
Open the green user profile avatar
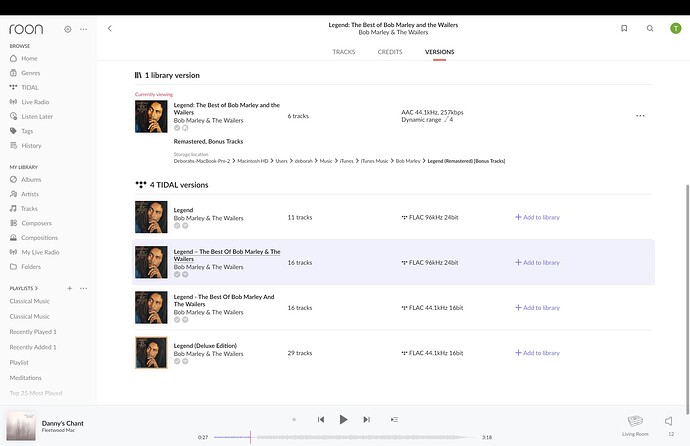pyautogui.click(x=675, y=29)
